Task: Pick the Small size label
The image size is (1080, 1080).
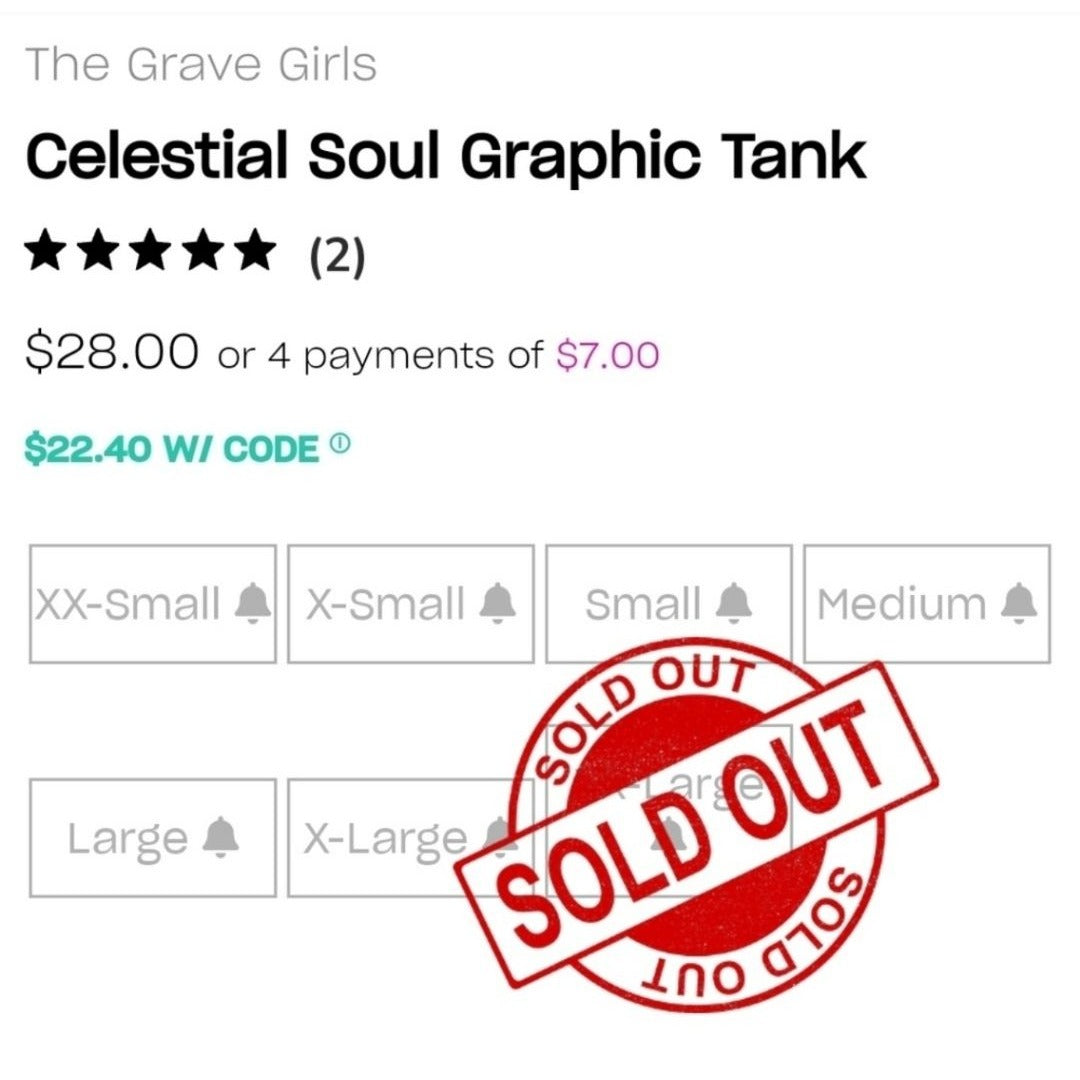Action: point(643,604)
